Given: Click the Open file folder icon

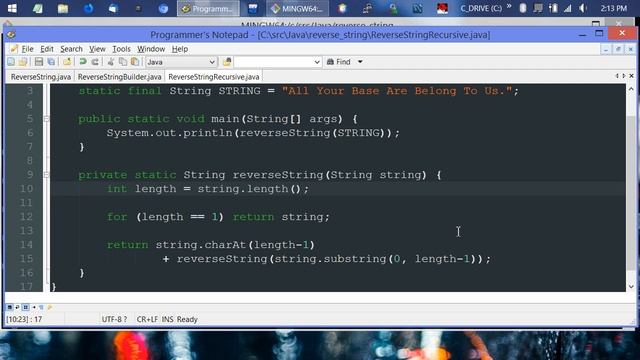Looking at the screenshot, I should [23, 62].
